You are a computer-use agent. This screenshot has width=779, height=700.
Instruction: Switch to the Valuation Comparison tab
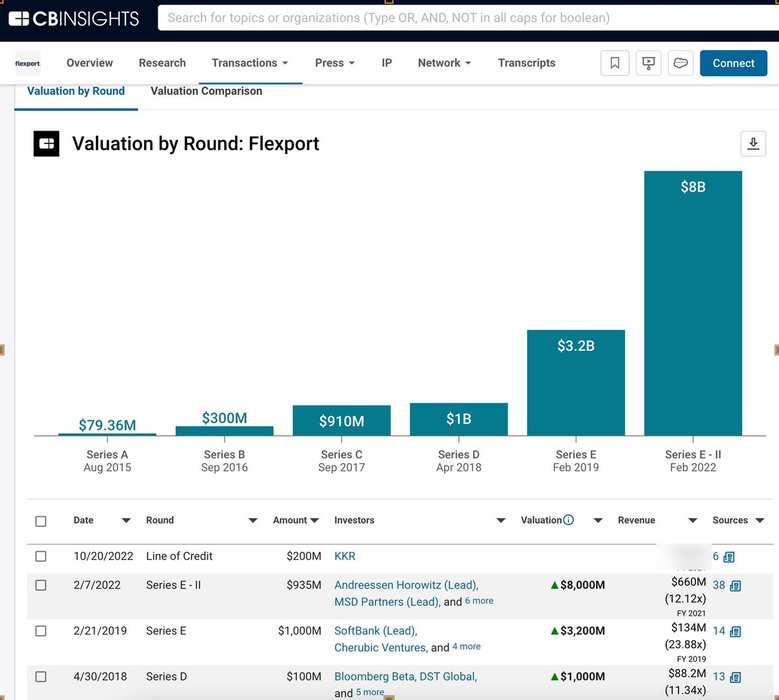point(206,91)
